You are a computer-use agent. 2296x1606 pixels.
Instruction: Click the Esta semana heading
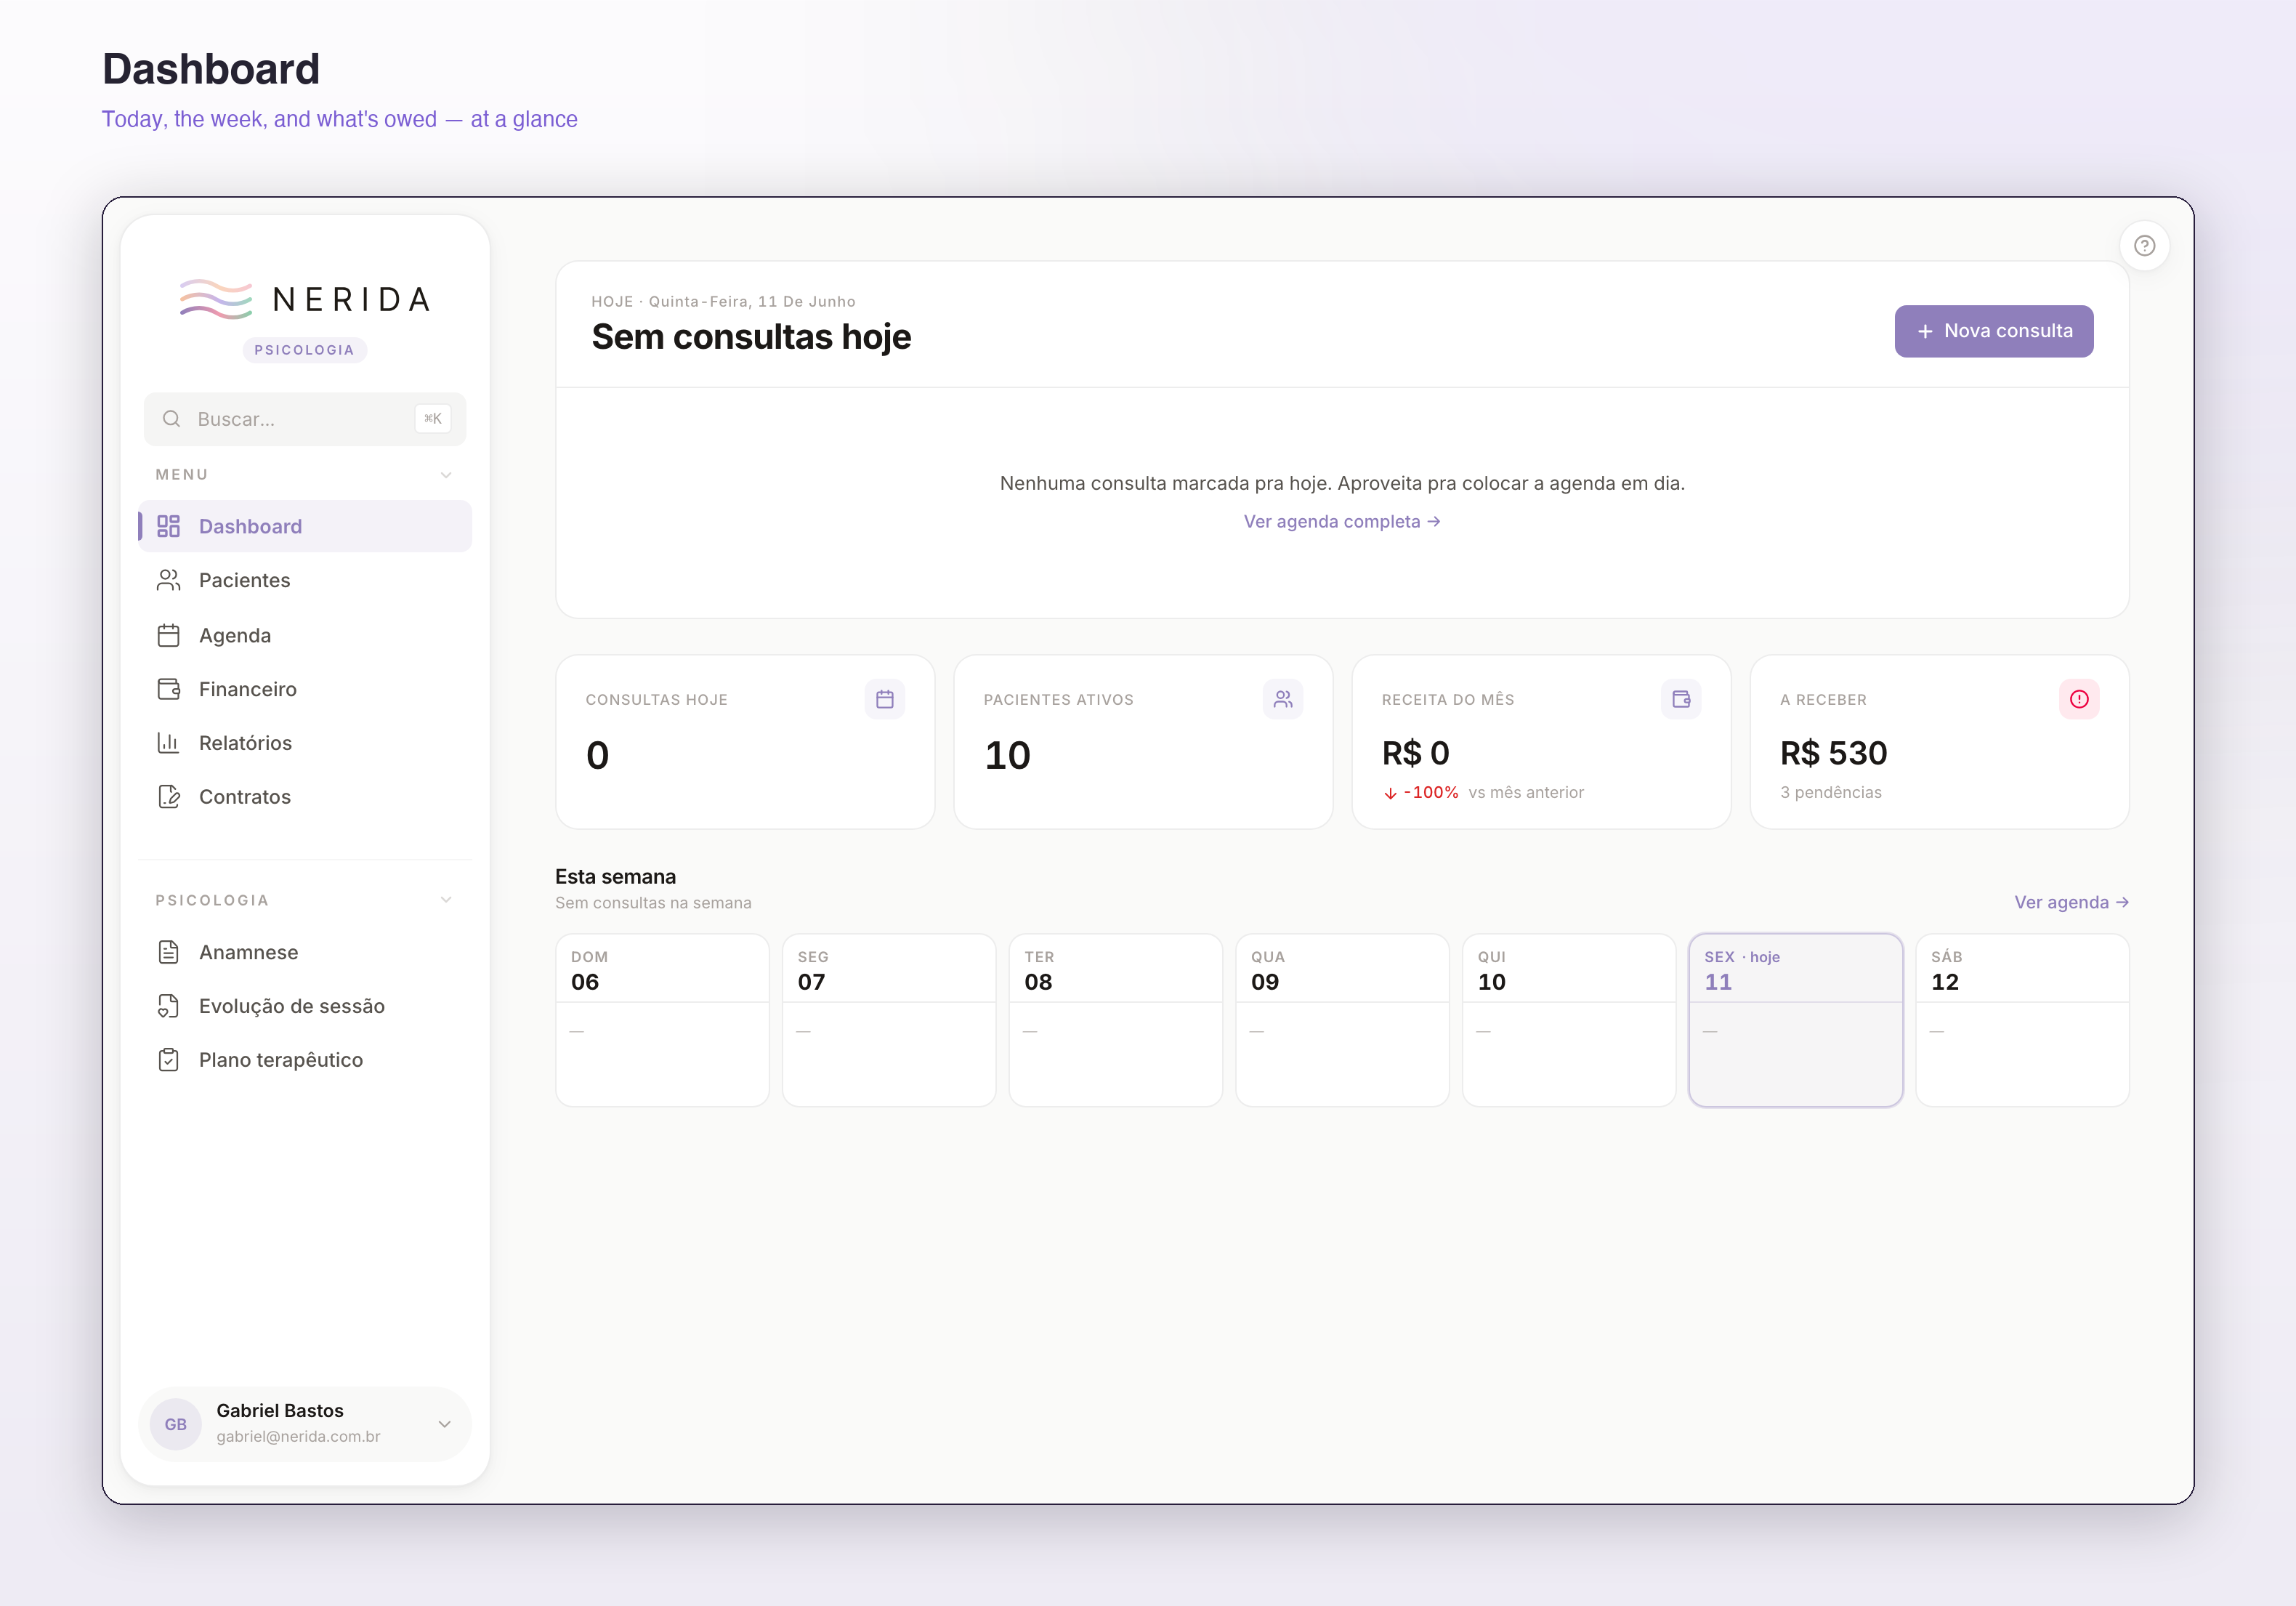click(615, 877)
